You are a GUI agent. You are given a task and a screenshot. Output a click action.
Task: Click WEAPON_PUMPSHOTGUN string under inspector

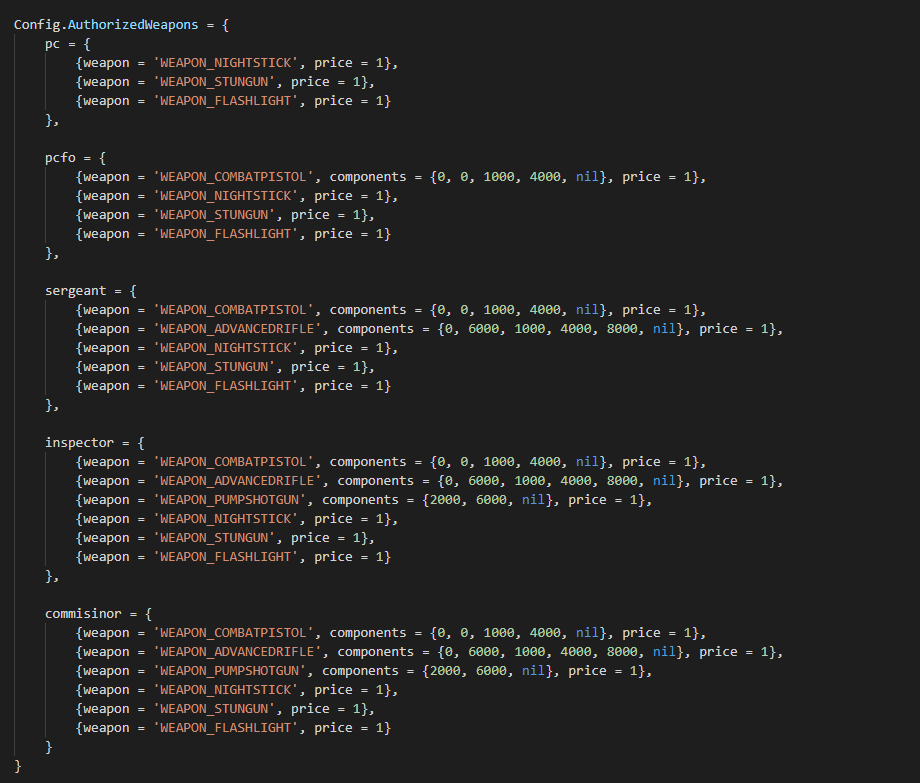click(230, 500)
